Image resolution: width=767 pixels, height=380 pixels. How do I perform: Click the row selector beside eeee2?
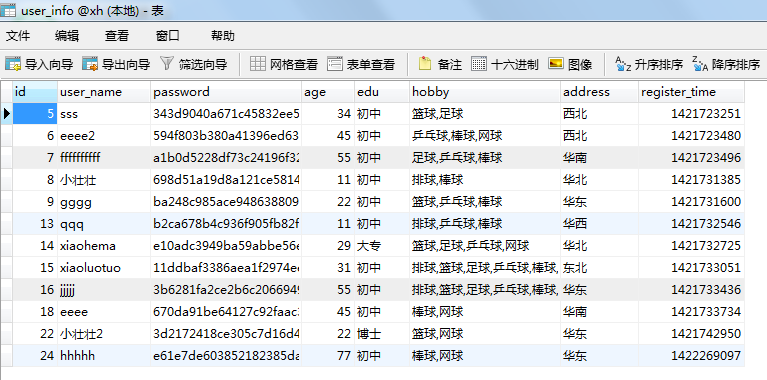[x=6, y=136]
